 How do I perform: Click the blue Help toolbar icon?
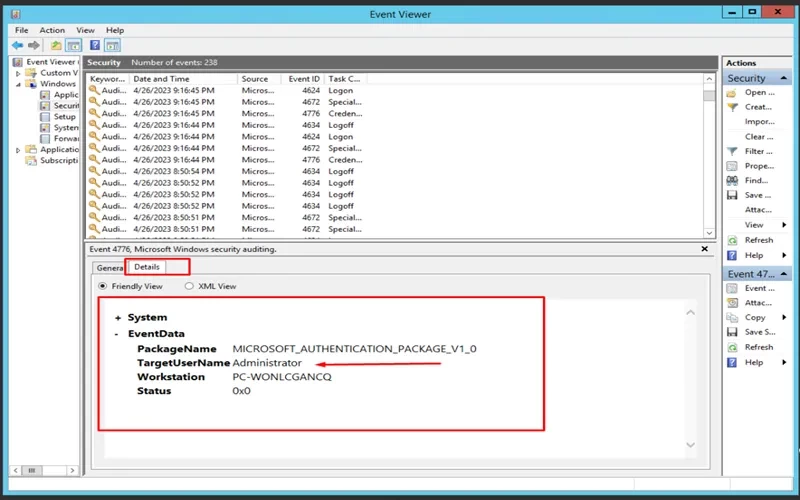[95, 45]
